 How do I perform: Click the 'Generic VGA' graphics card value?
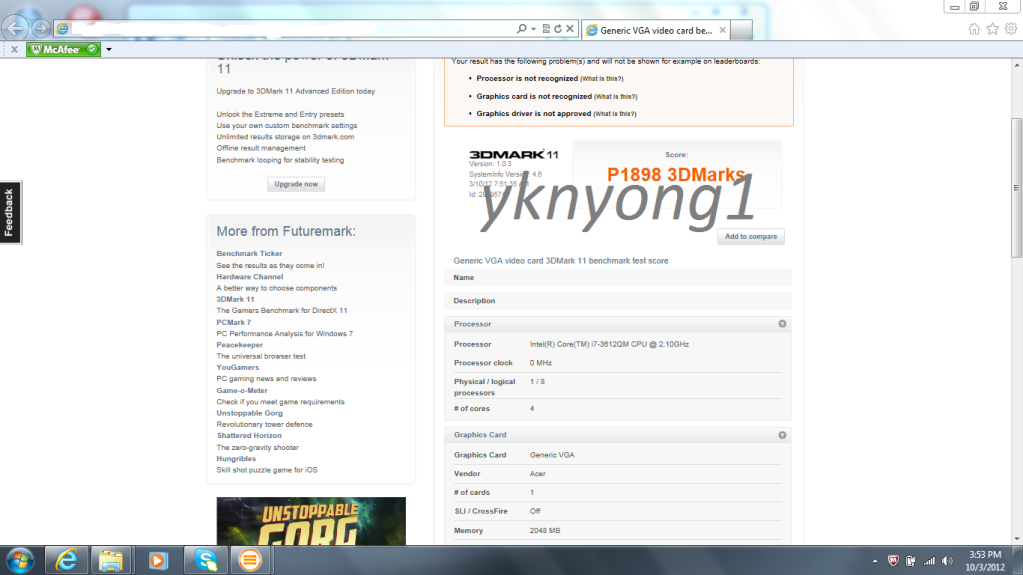[x=552, y=455]
